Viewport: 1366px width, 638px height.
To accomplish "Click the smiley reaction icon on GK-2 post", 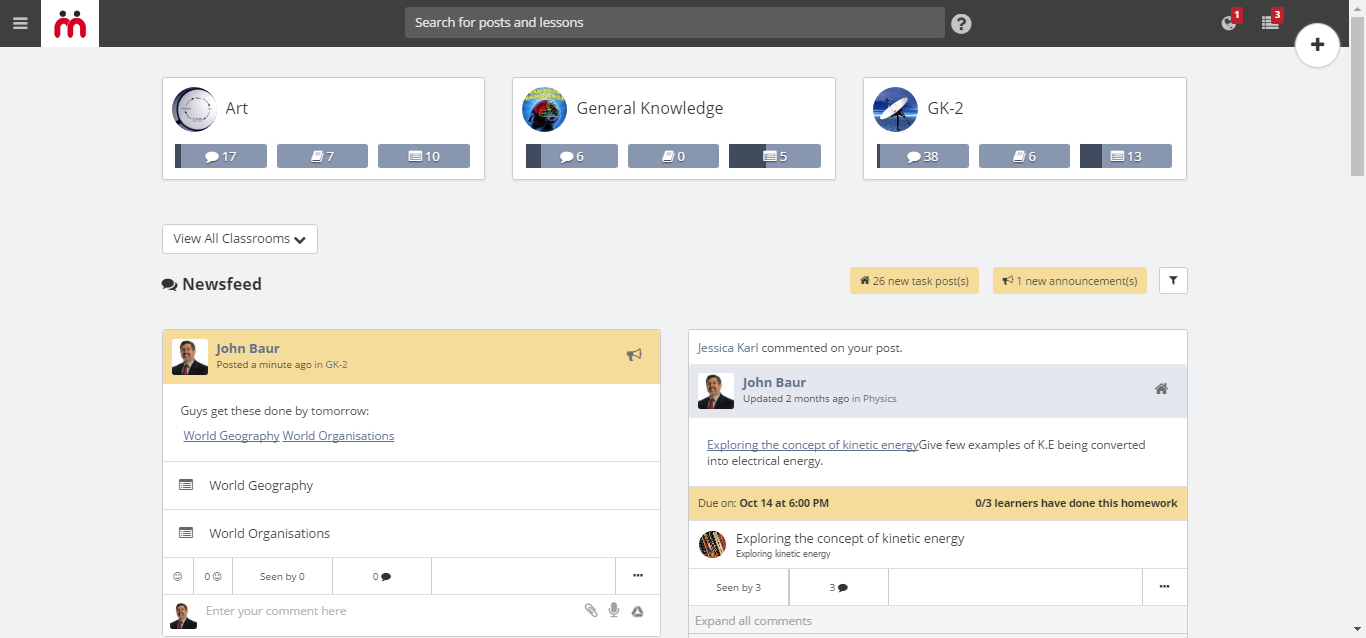I will pyautogui.click(x=178, y=576).
